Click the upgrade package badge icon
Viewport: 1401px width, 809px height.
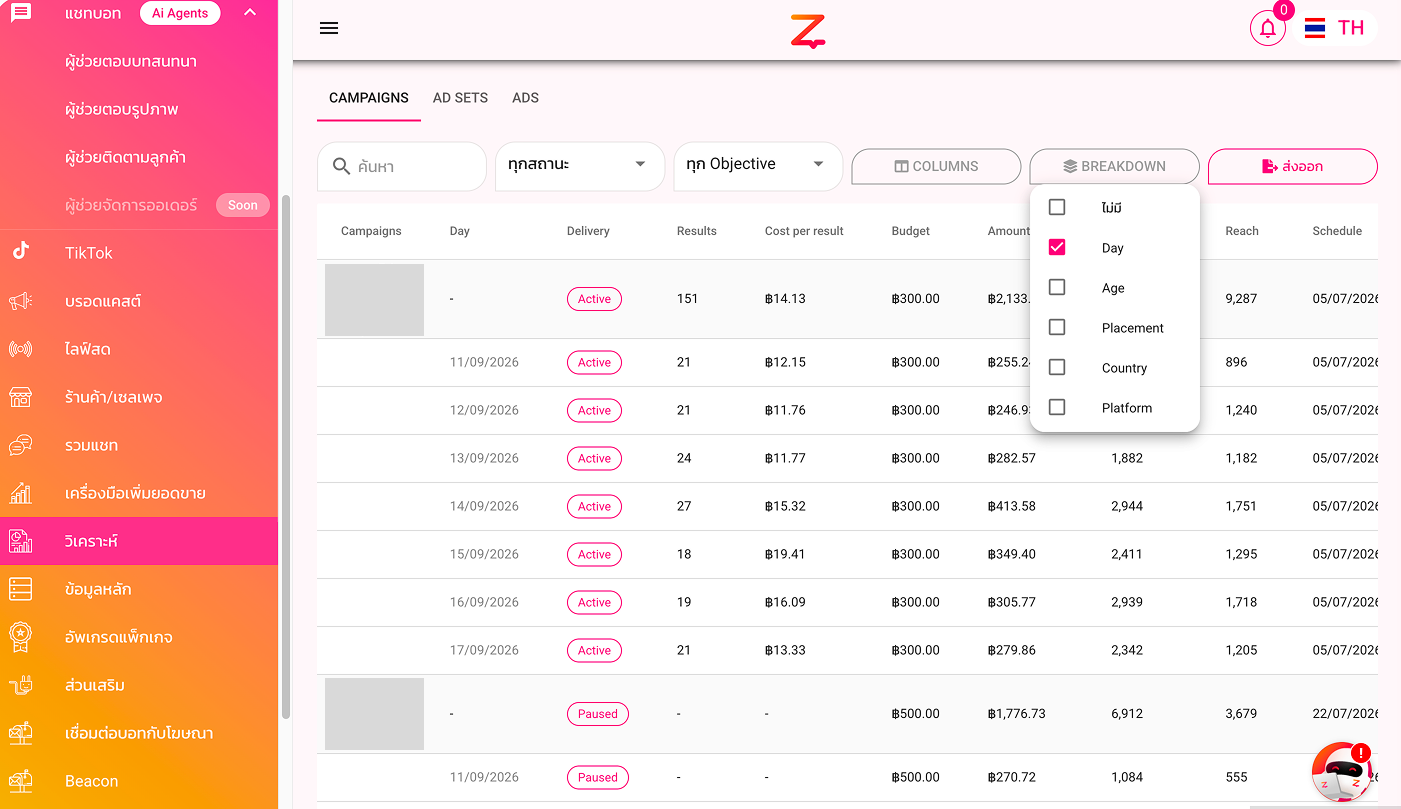(21, 637)
